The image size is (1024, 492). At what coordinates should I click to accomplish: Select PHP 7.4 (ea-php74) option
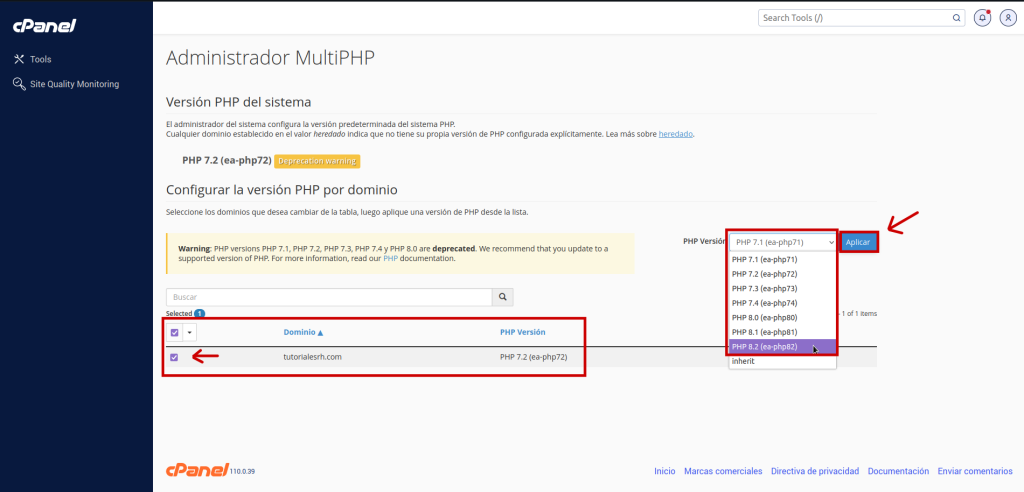(x=768, y=302)
